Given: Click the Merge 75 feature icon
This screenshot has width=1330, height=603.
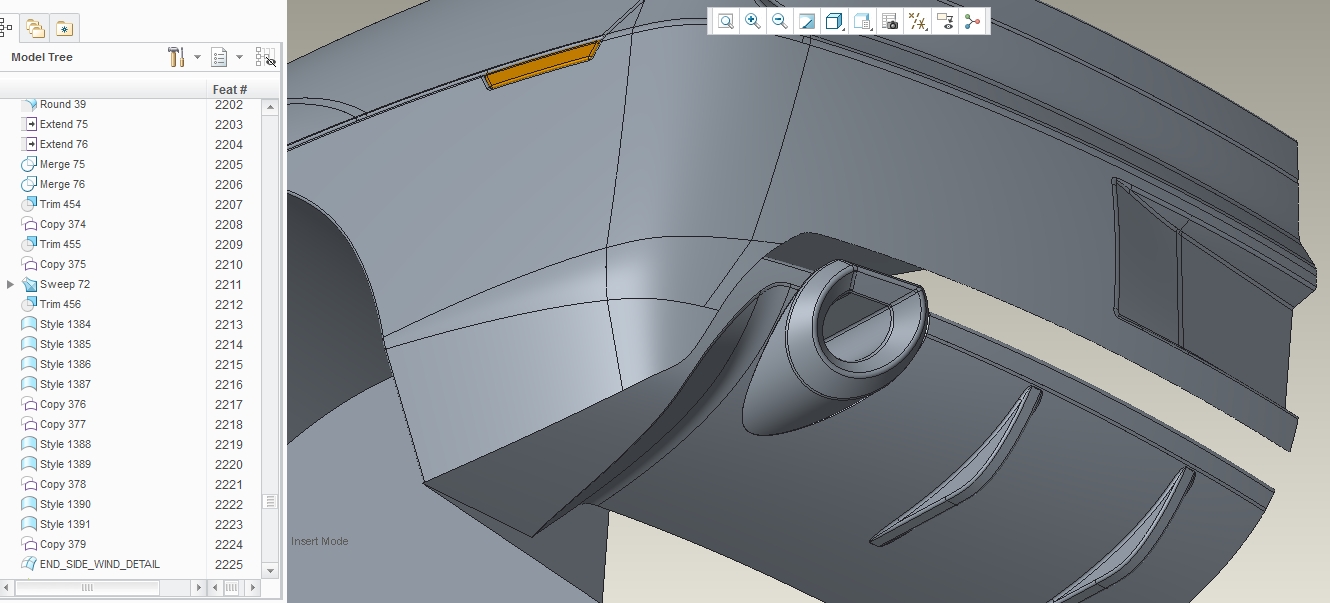Looking at the screenshot, I should point(29,164).
